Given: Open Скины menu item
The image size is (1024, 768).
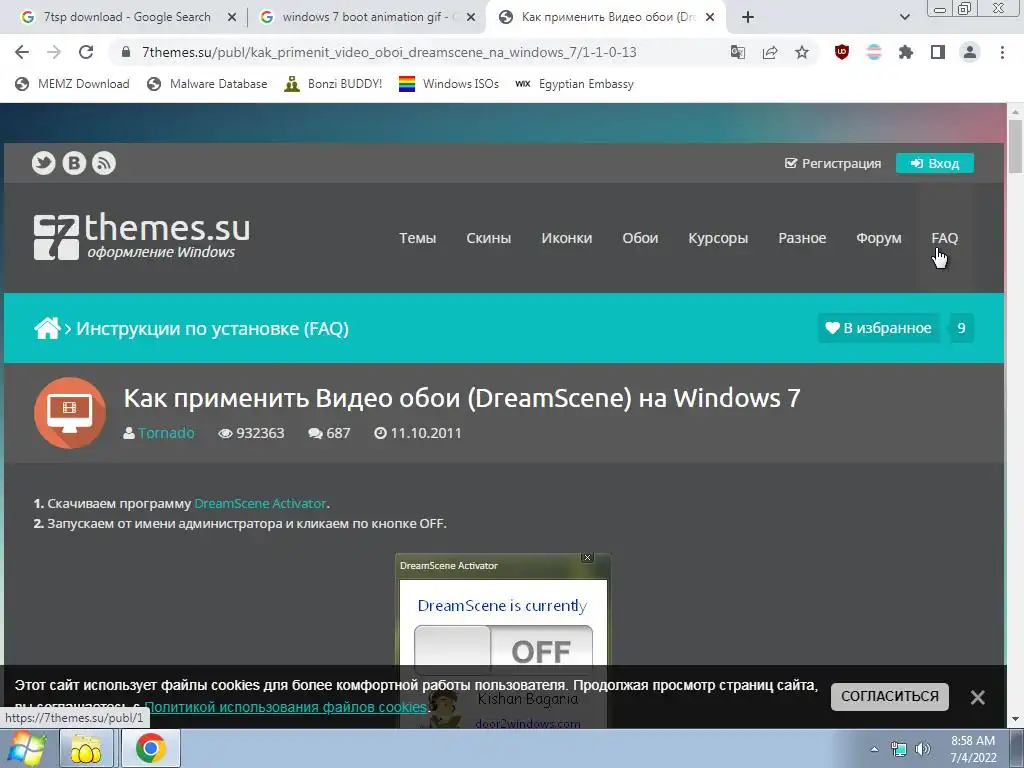Looking at the screenshot, I should coord(488,238).
